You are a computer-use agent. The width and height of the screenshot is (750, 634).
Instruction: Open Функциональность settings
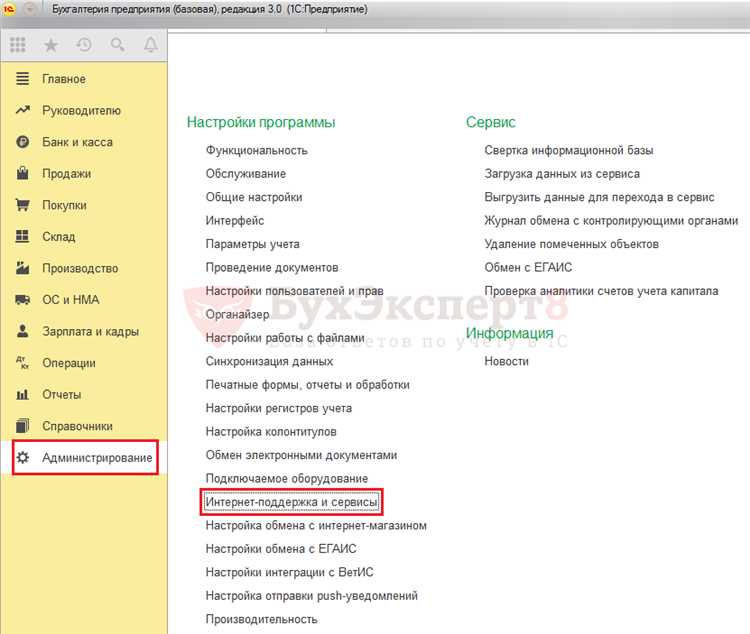tap(256, 150)
